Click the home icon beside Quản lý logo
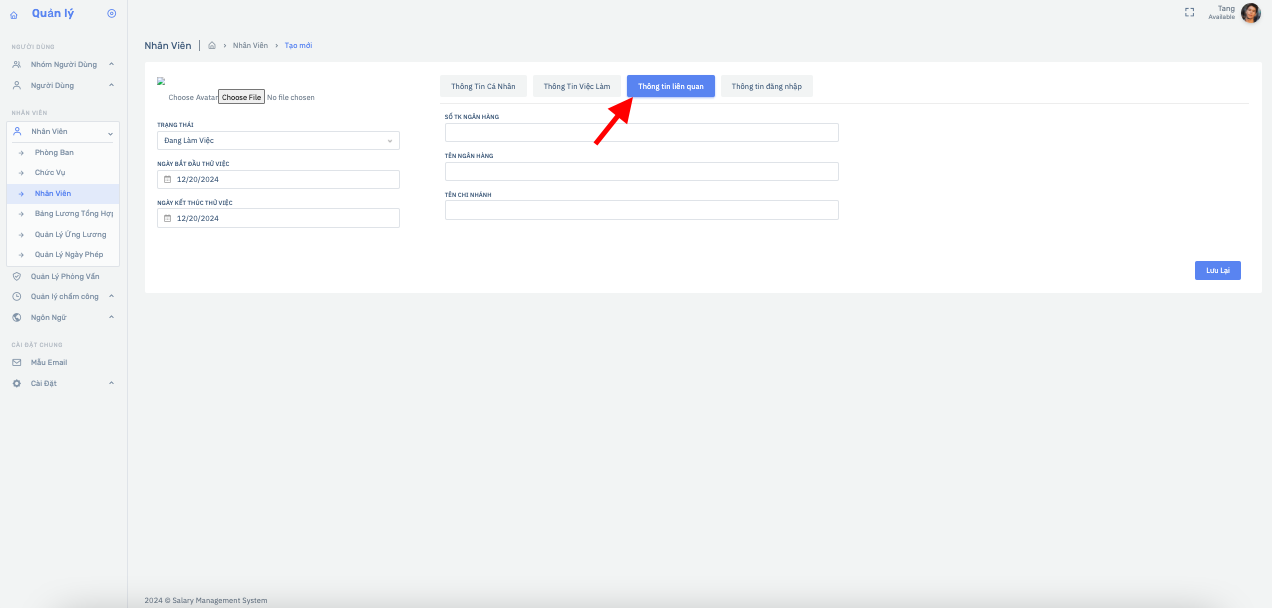 (x=14, y=14)
